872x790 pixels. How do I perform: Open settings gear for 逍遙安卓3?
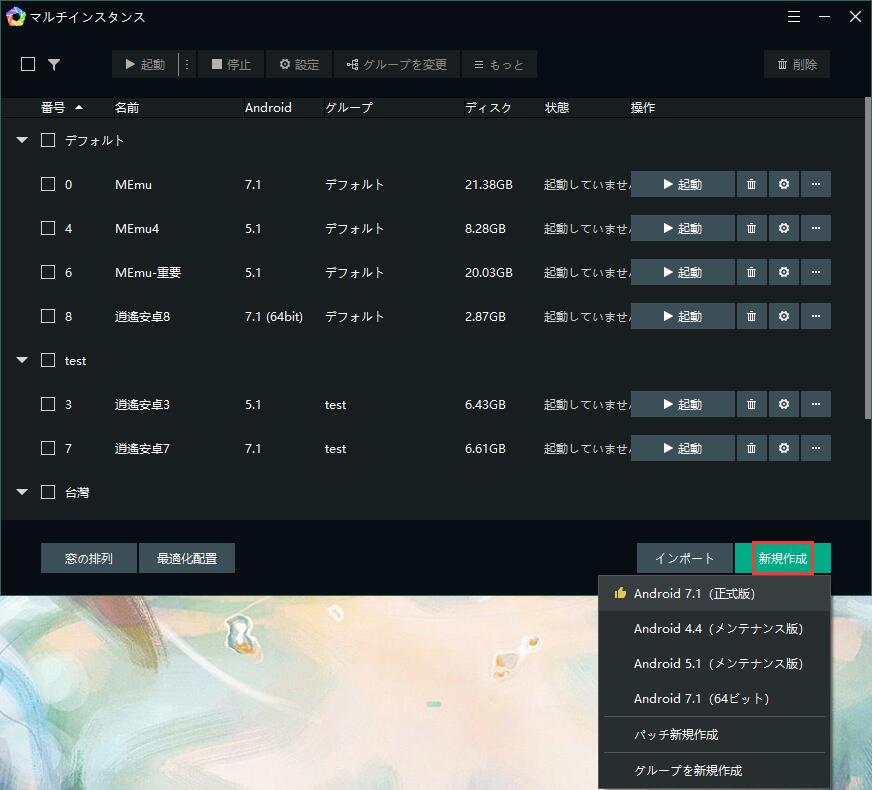point(783,404)
